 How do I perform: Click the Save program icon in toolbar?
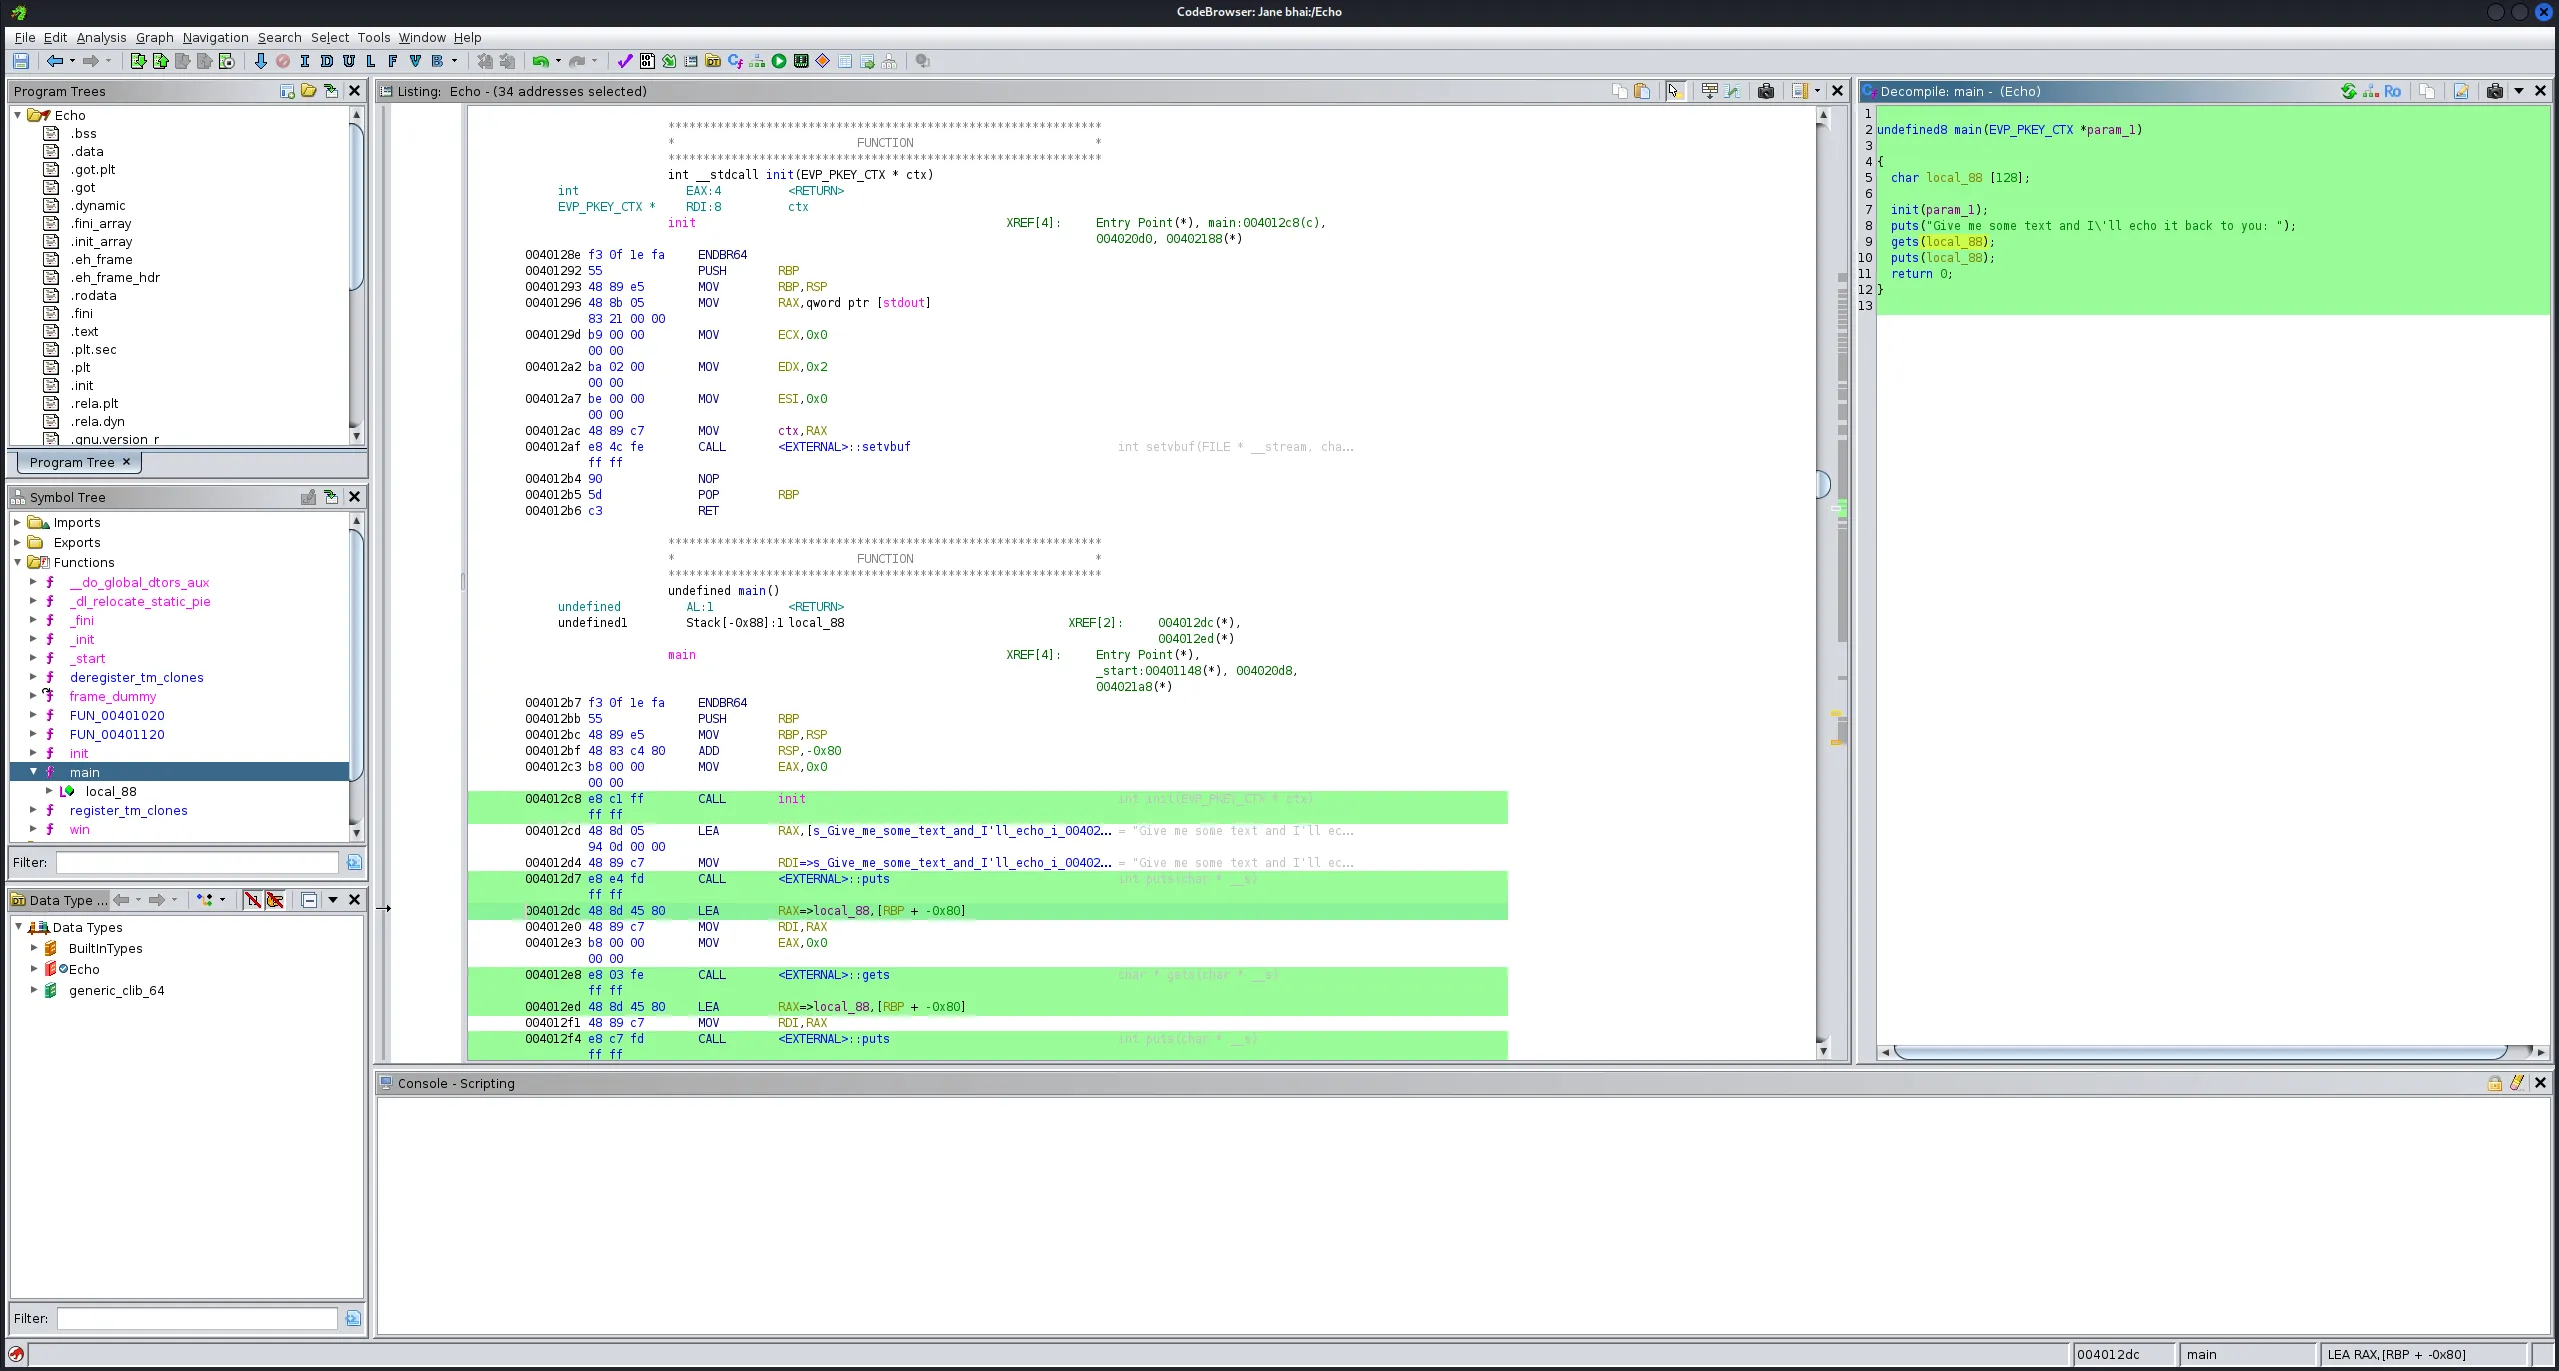click(x=20, y=61)
